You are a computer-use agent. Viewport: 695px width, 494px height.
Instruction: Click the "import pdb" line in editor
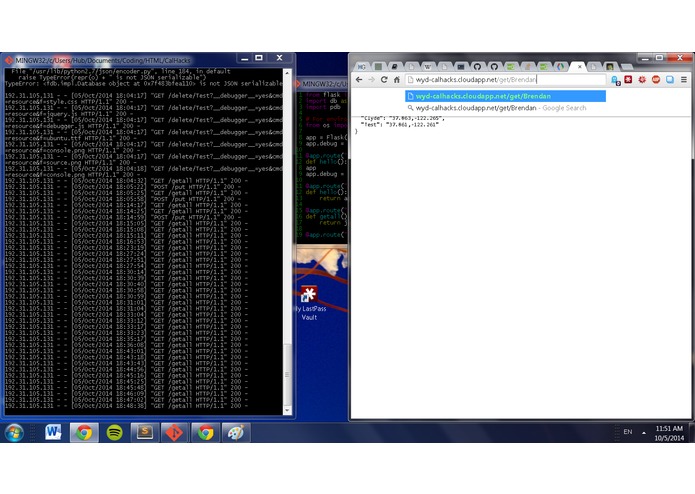(323, 107)
